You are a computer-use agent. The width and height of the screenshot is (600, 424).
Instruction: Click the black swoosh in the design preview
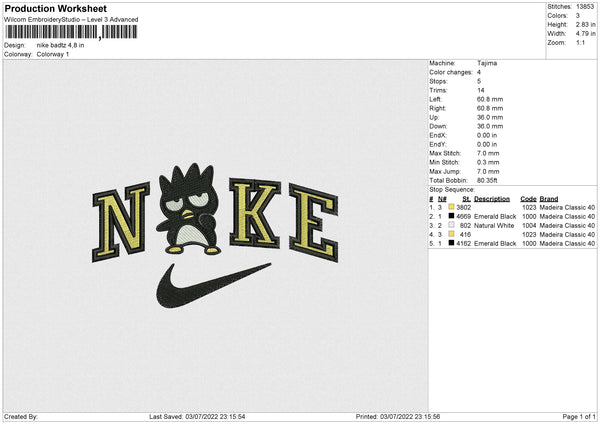pos(213,285)
